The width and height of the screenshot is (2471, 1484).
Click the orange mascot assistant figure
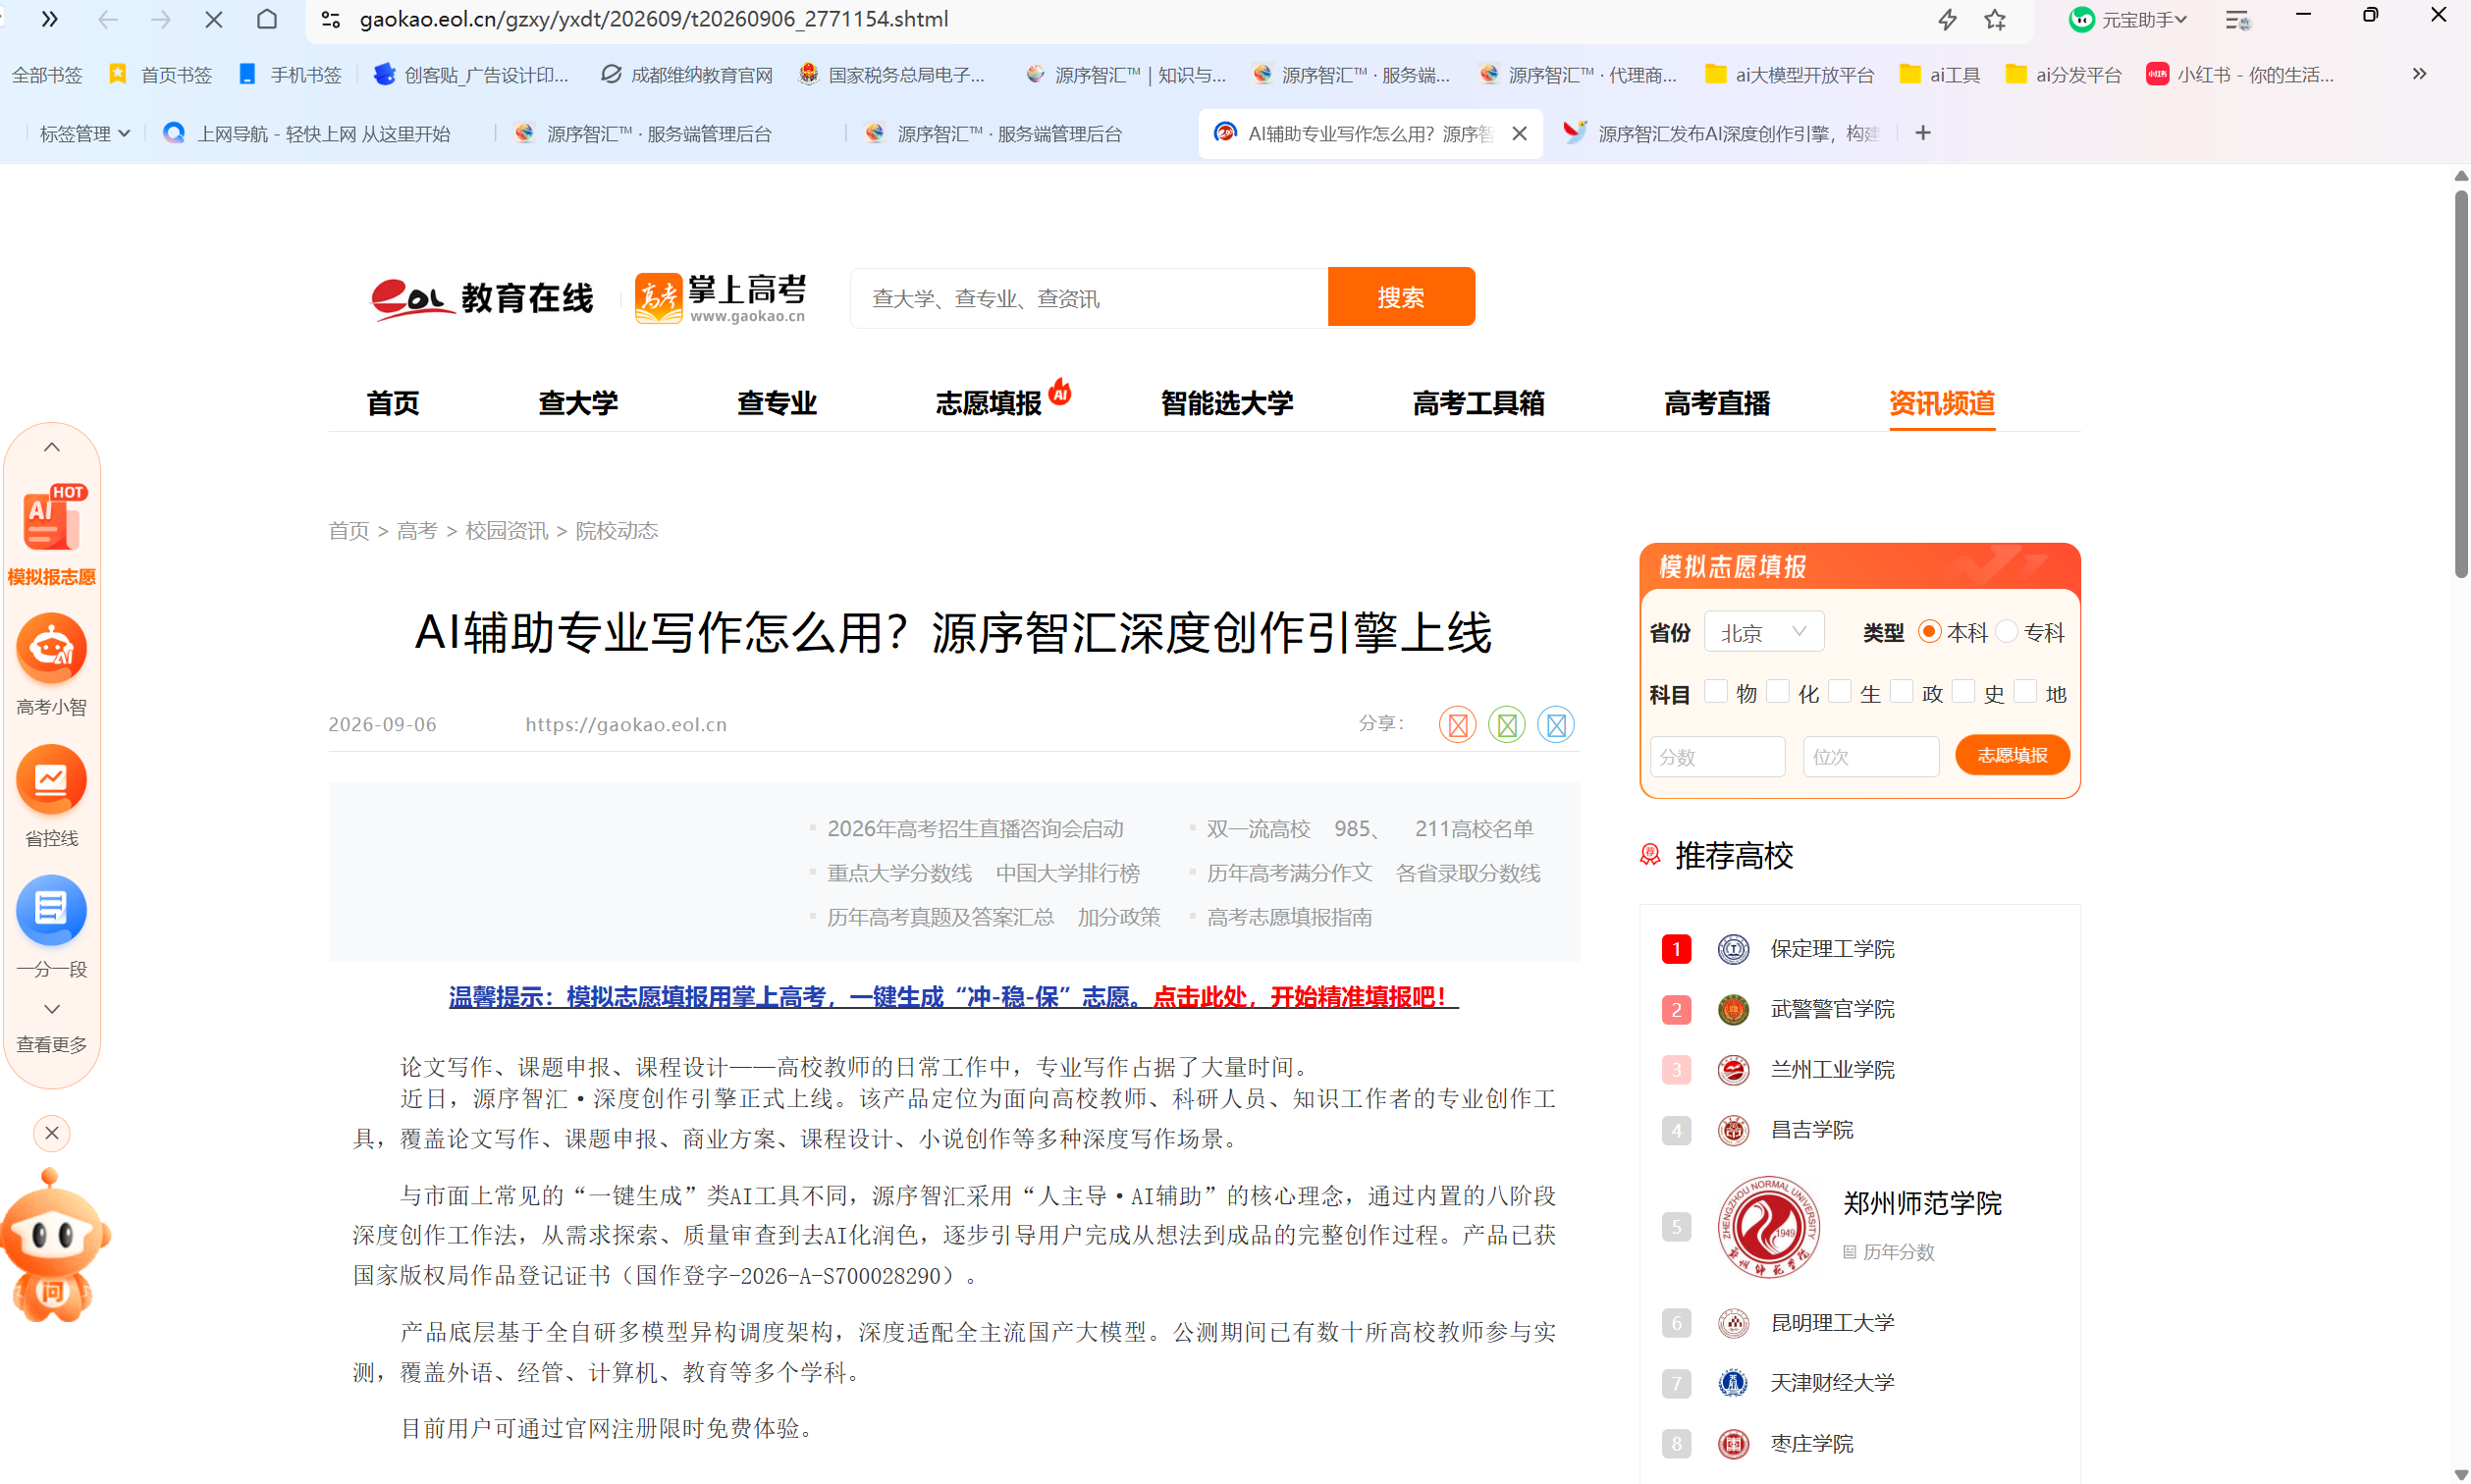click(54, 1245)
